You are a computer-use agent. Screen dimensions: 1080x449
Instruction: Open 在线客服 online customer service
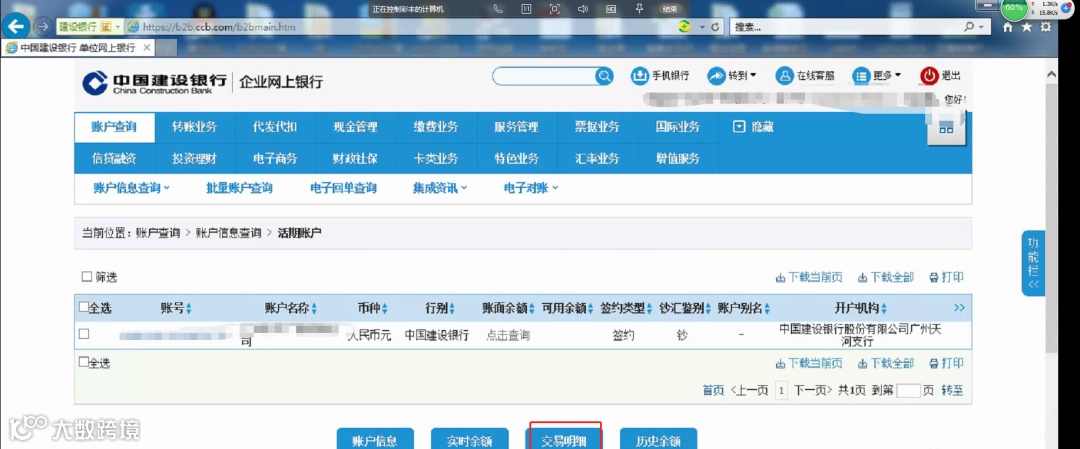(x=804, y=76)
